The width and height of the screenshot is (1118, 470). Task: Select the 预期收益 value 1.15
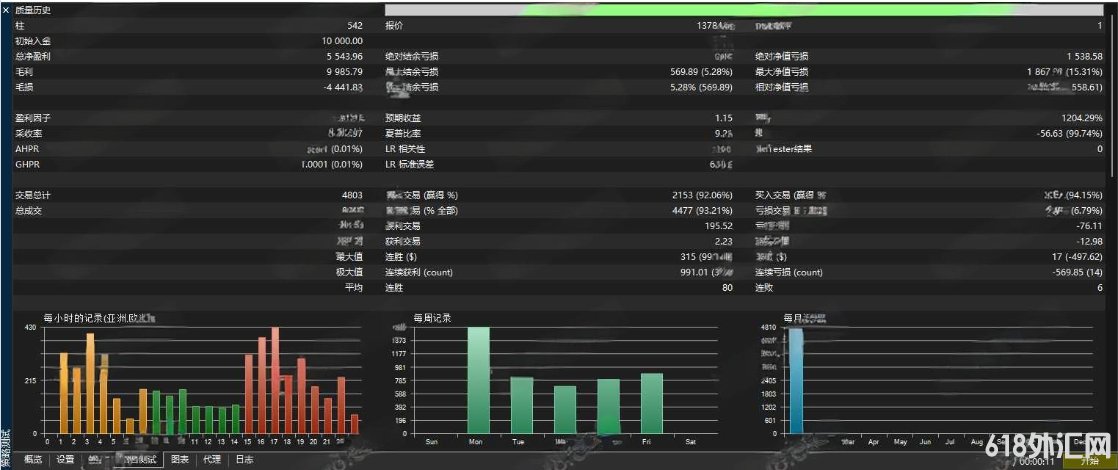click(724, 118)
